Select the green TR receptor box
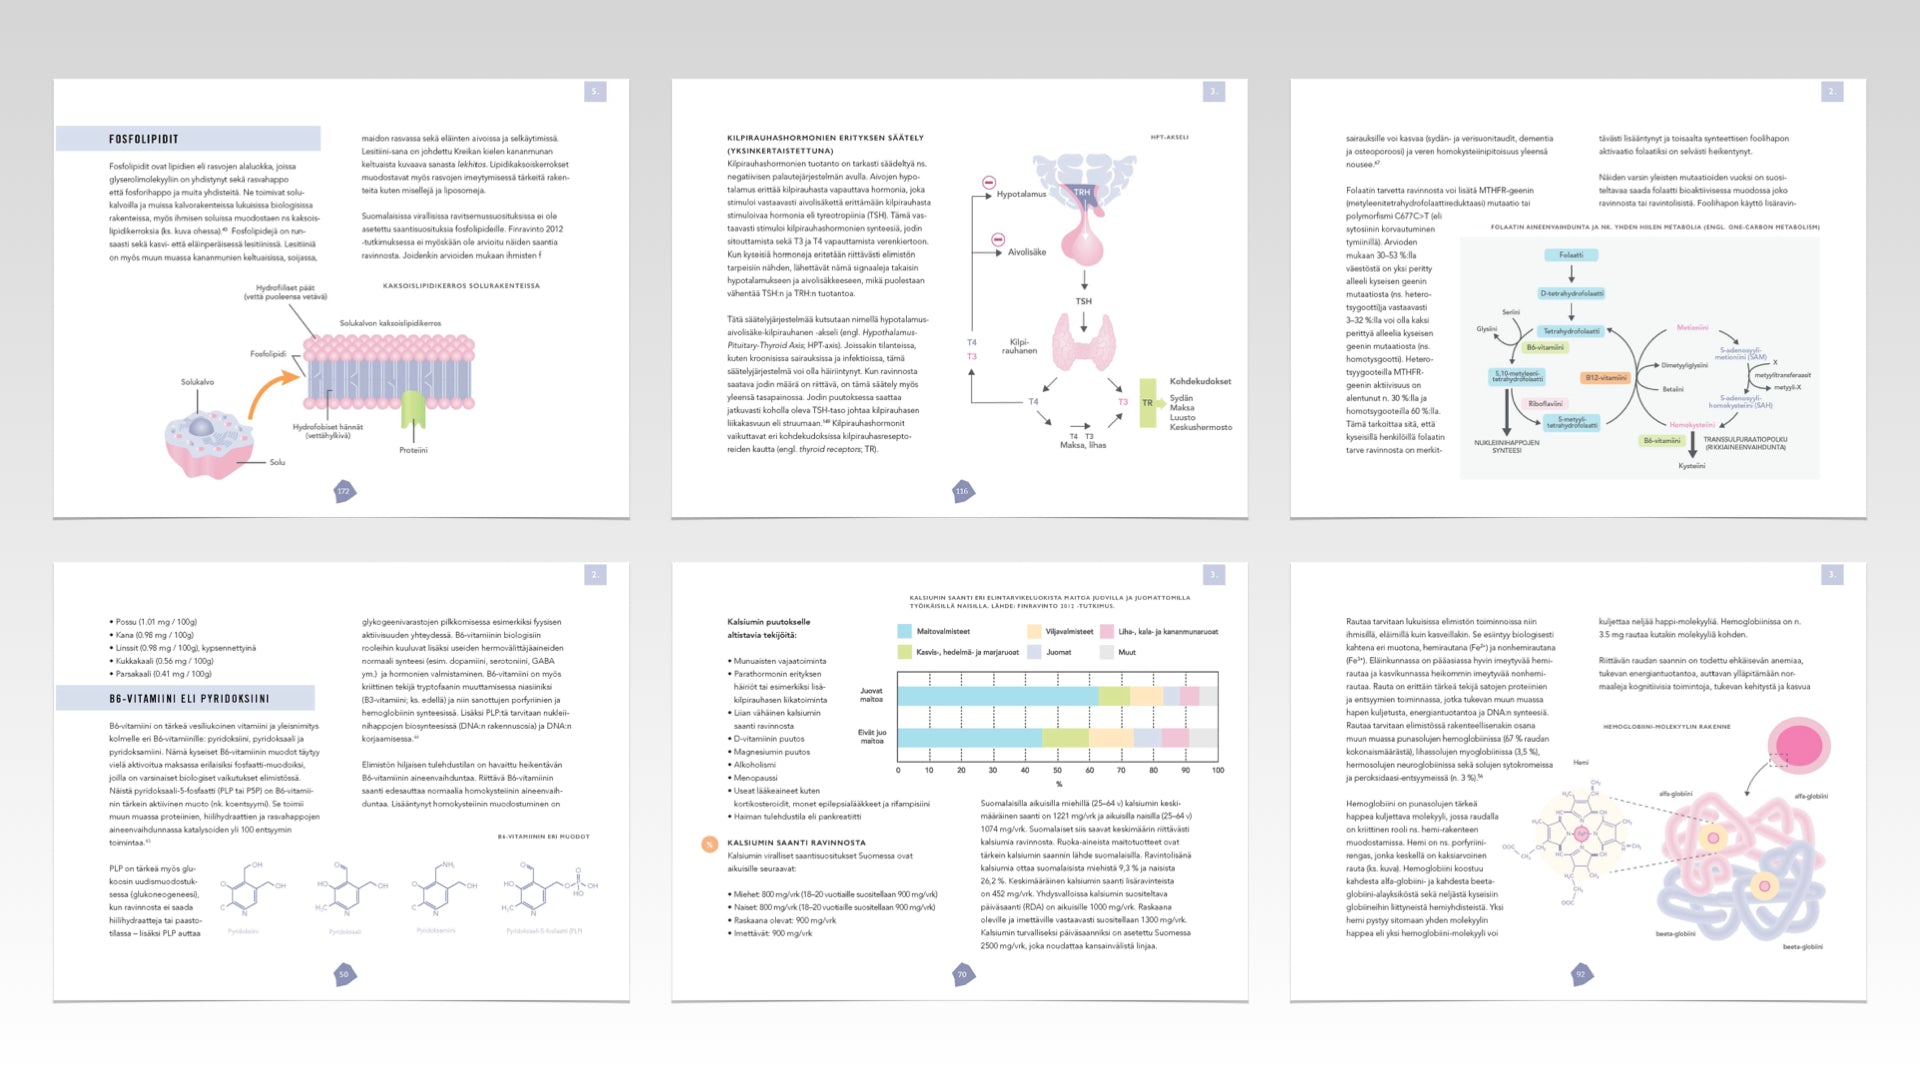The height and width of the screenshot is (1080, 1920). (1148, 403)
